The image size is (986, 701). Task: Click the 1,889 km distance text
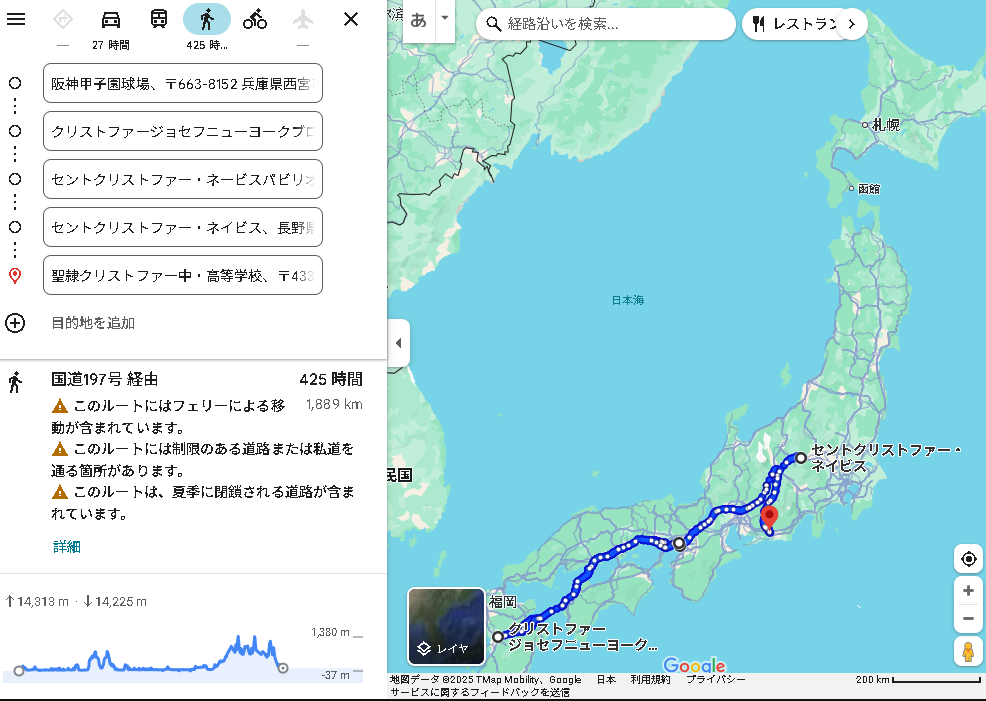tap(334, 404)
